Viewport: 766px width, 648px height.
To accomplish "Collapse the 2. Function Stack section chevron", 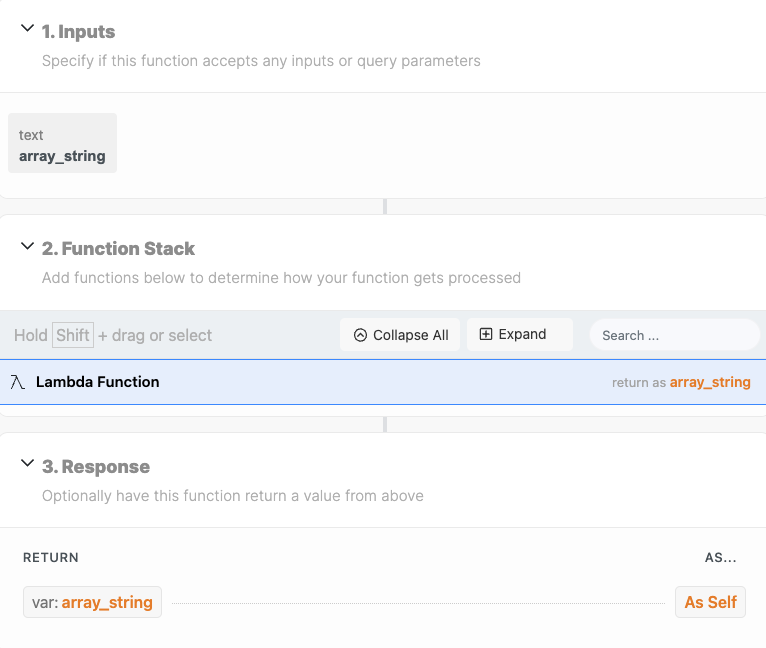I will [x=27, y=246].
